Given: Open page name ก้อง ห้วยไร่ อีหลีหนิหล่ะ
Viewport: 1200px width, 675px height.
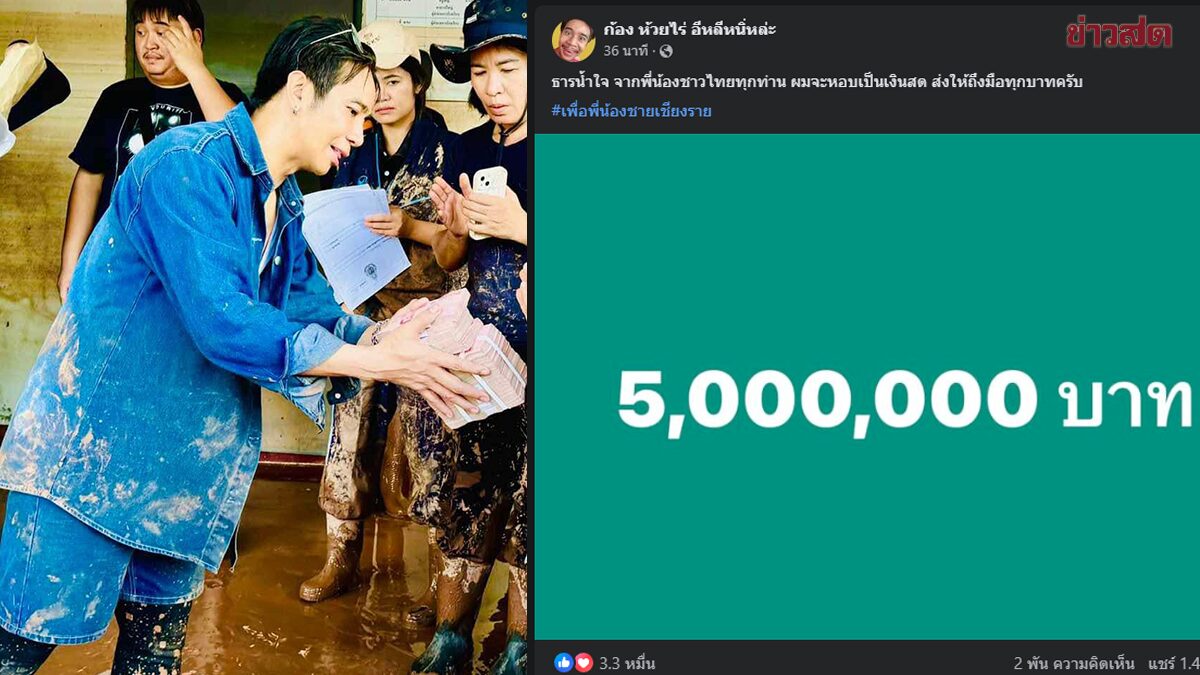Looking at the screenshot, I should tap(689, 29).
